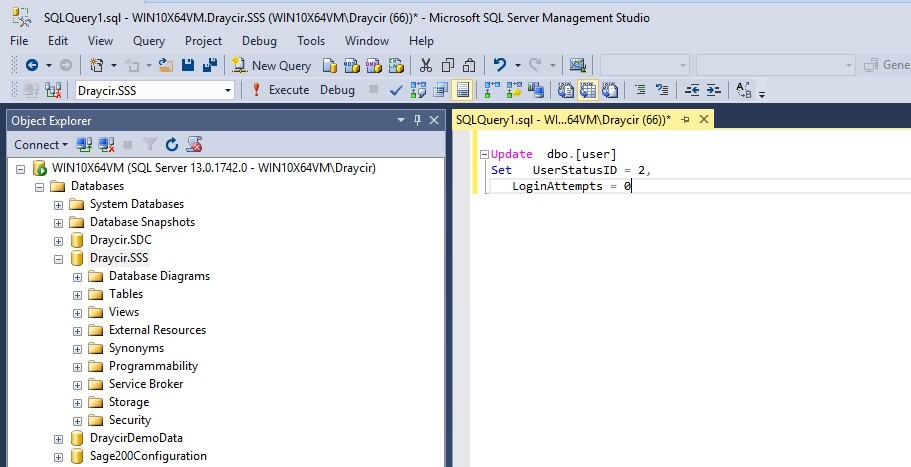This screenshot has height=467, width=911.
Task: Click the Copy icon
Action: pos(448,66)
